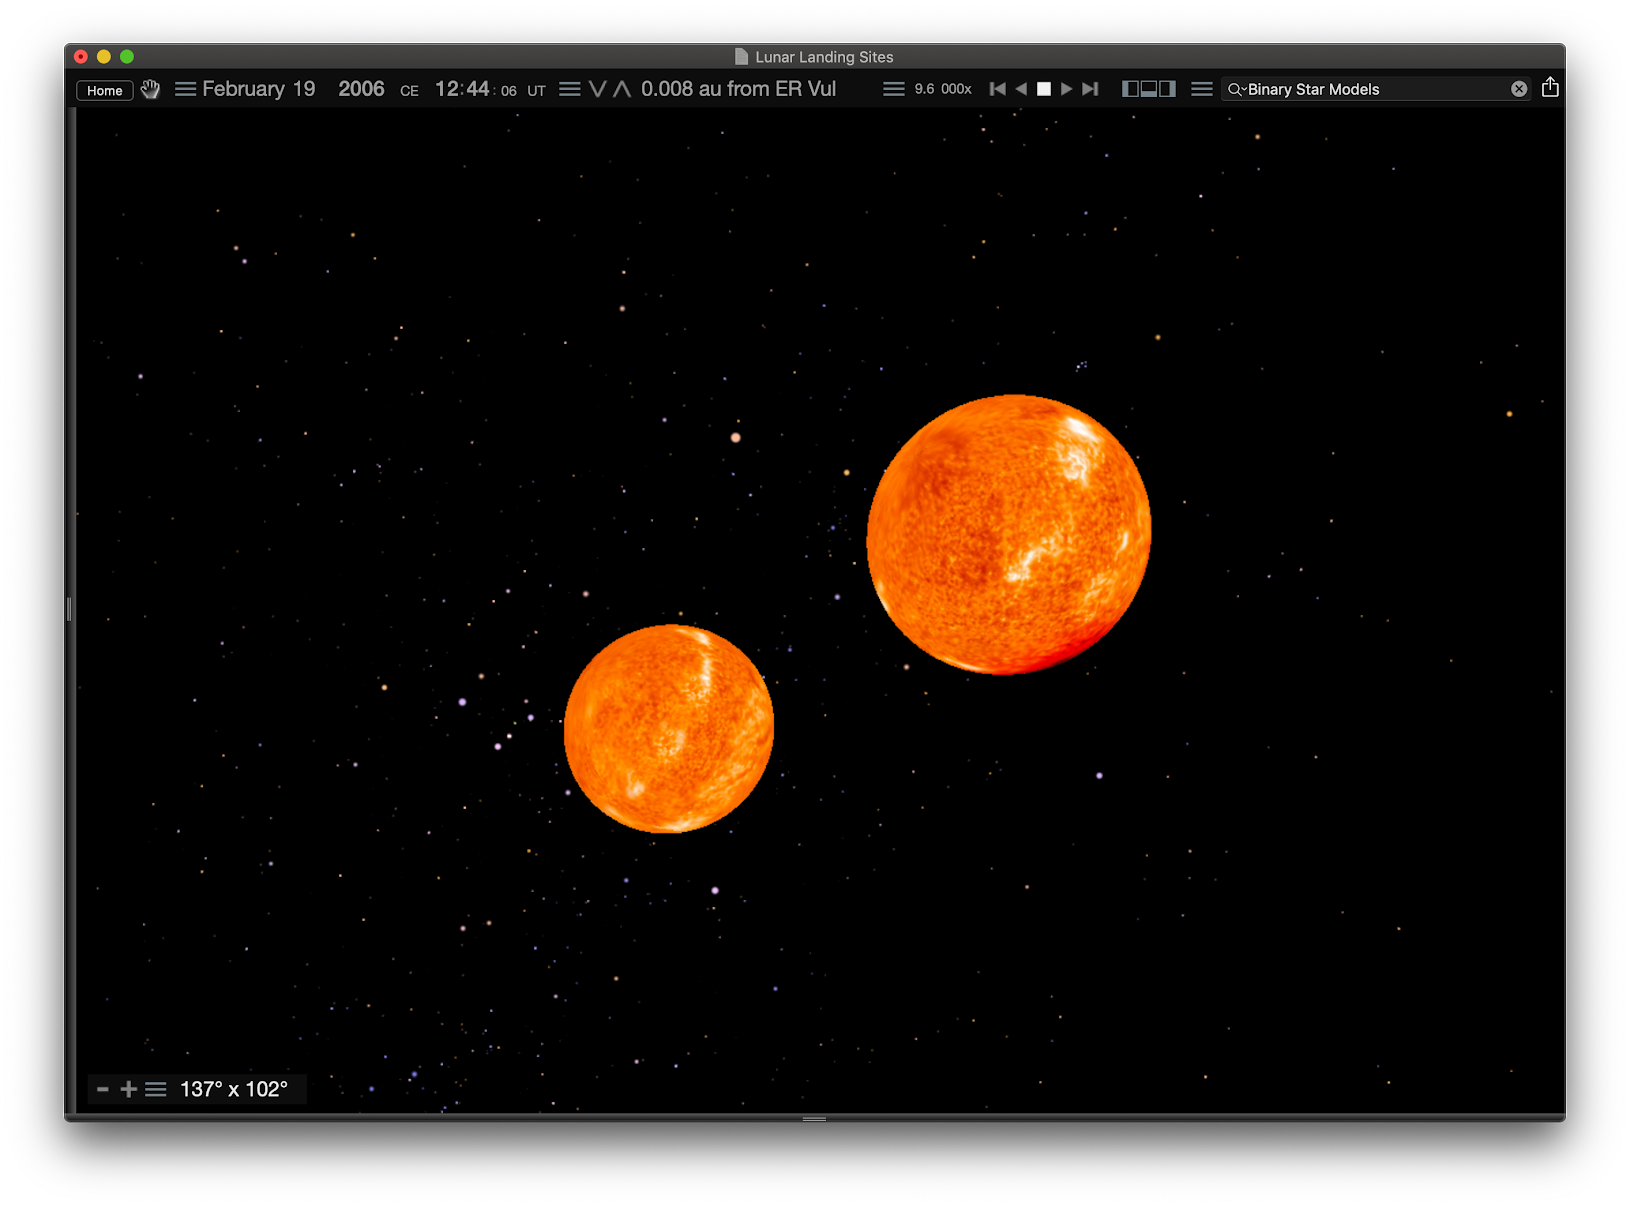Open the search scope dropdown
1630x1207 pixels.
pos(1239,89)
